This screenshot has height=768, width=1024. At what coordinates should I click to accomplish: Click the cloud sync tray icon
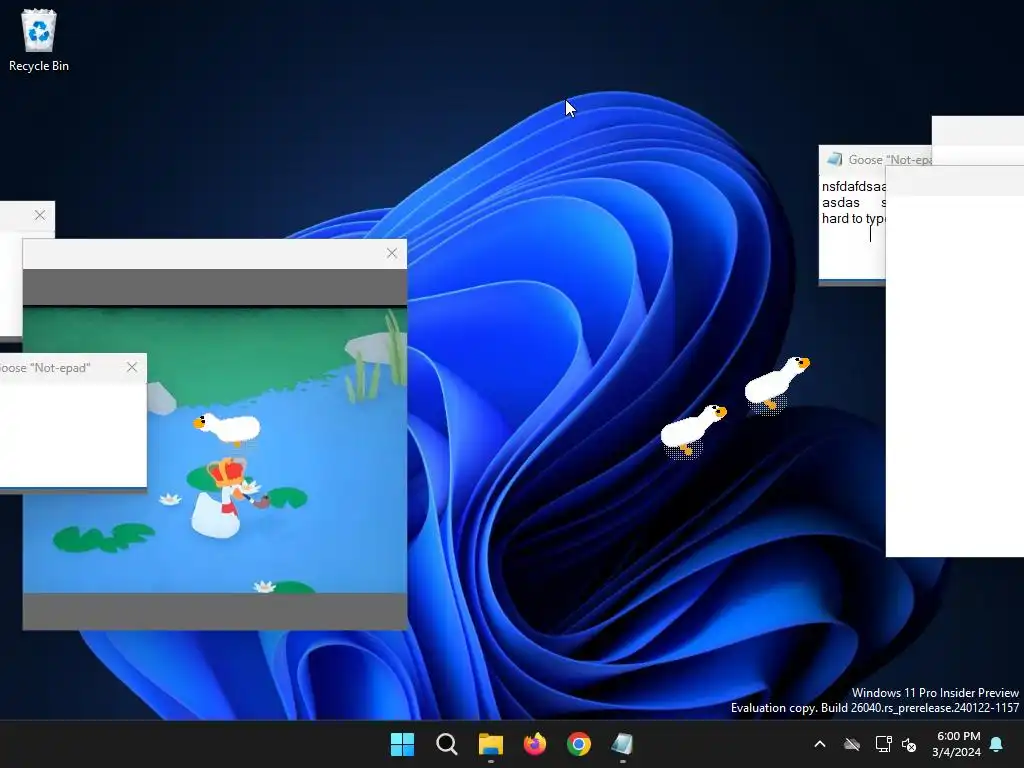pyautogui.click(x=852, y=744)
